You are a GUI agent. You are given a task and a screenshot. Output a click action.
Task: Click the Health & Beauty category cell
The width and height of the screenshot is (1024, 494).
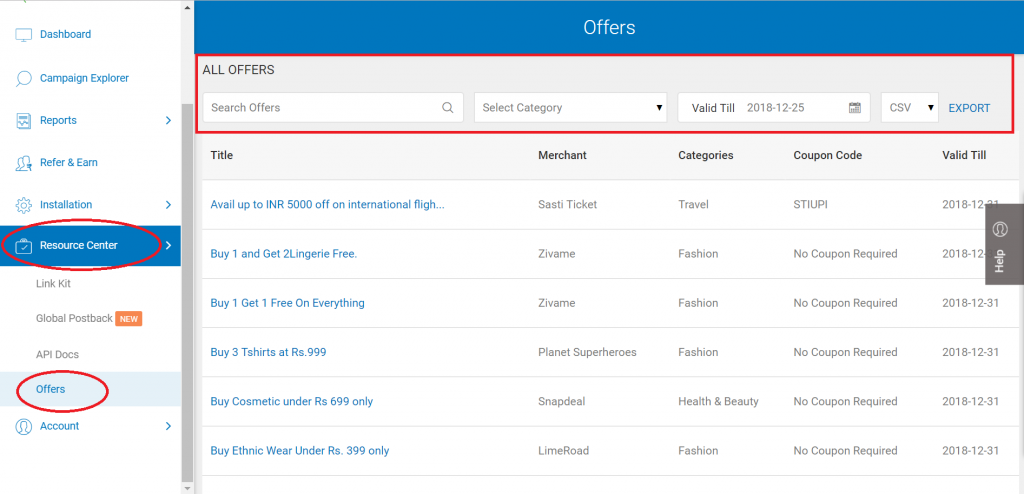point(718,401)
